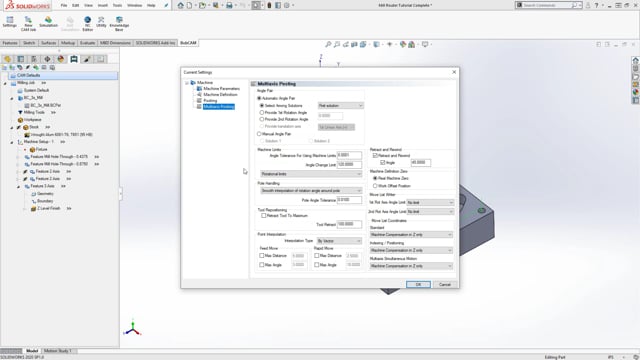Image resolution: width=640 pixels, height=360 pixels.
Task: Click Zoom to Fit in view toolbar
Action: point(328,44)
